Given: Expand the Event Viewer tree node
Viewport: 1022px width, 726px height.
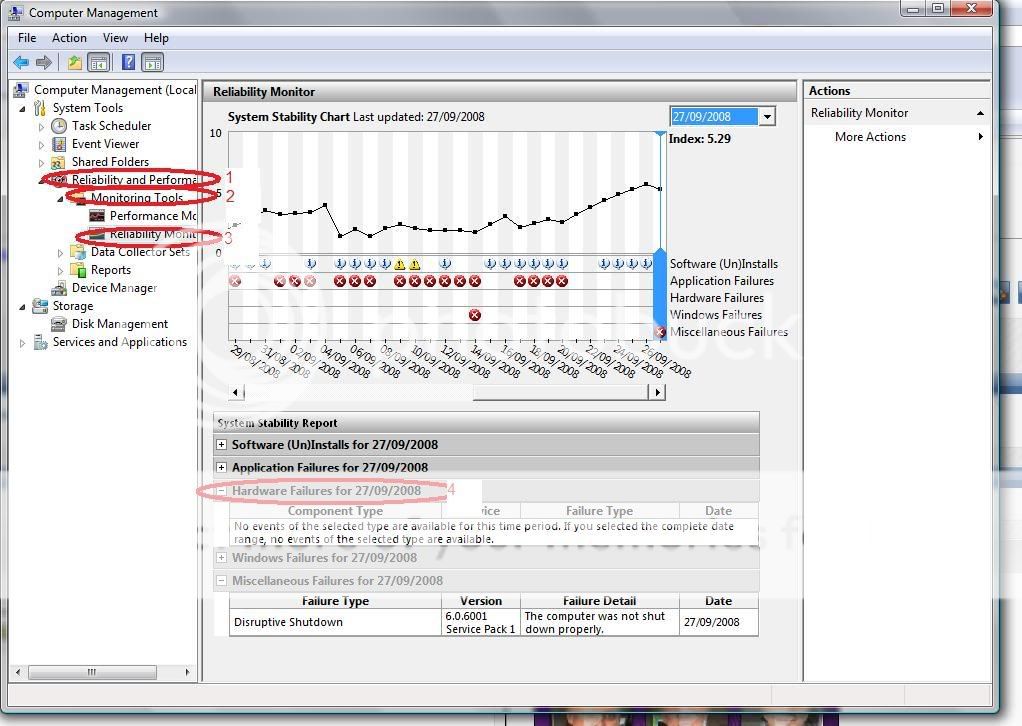Looking at the screenshot, I should pos(42,144).
